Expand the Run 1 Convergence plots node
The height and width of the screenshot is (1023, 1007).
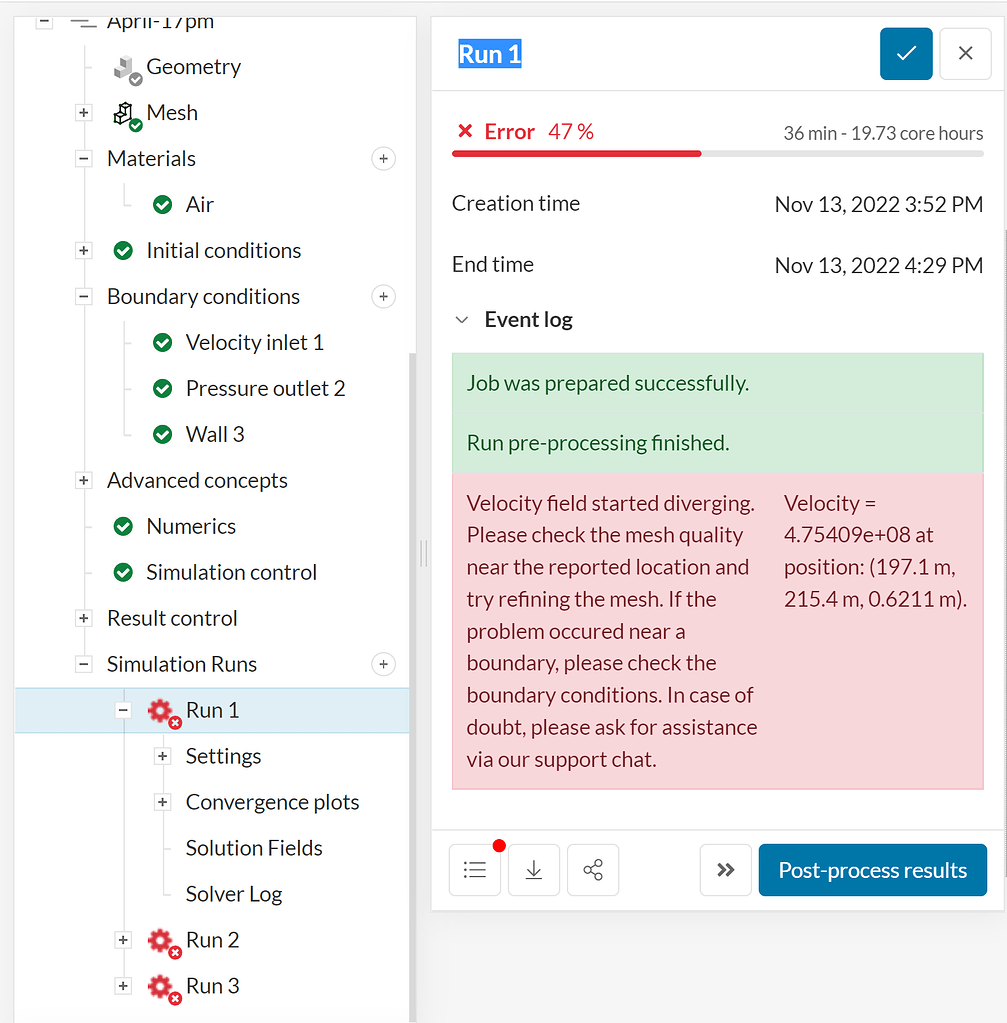[162, 802]
